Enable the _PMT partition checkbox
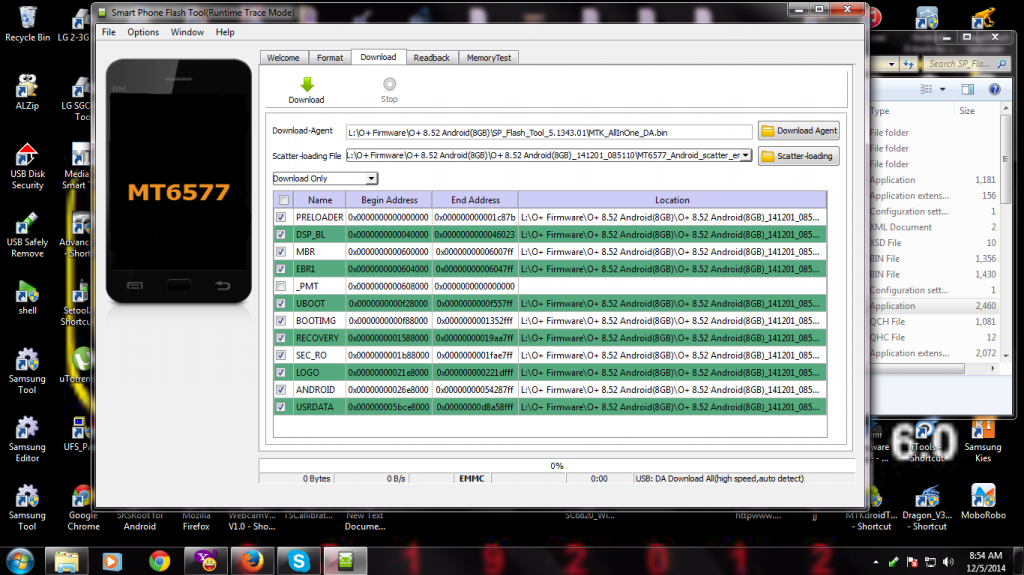 click(x=281, y=286)
